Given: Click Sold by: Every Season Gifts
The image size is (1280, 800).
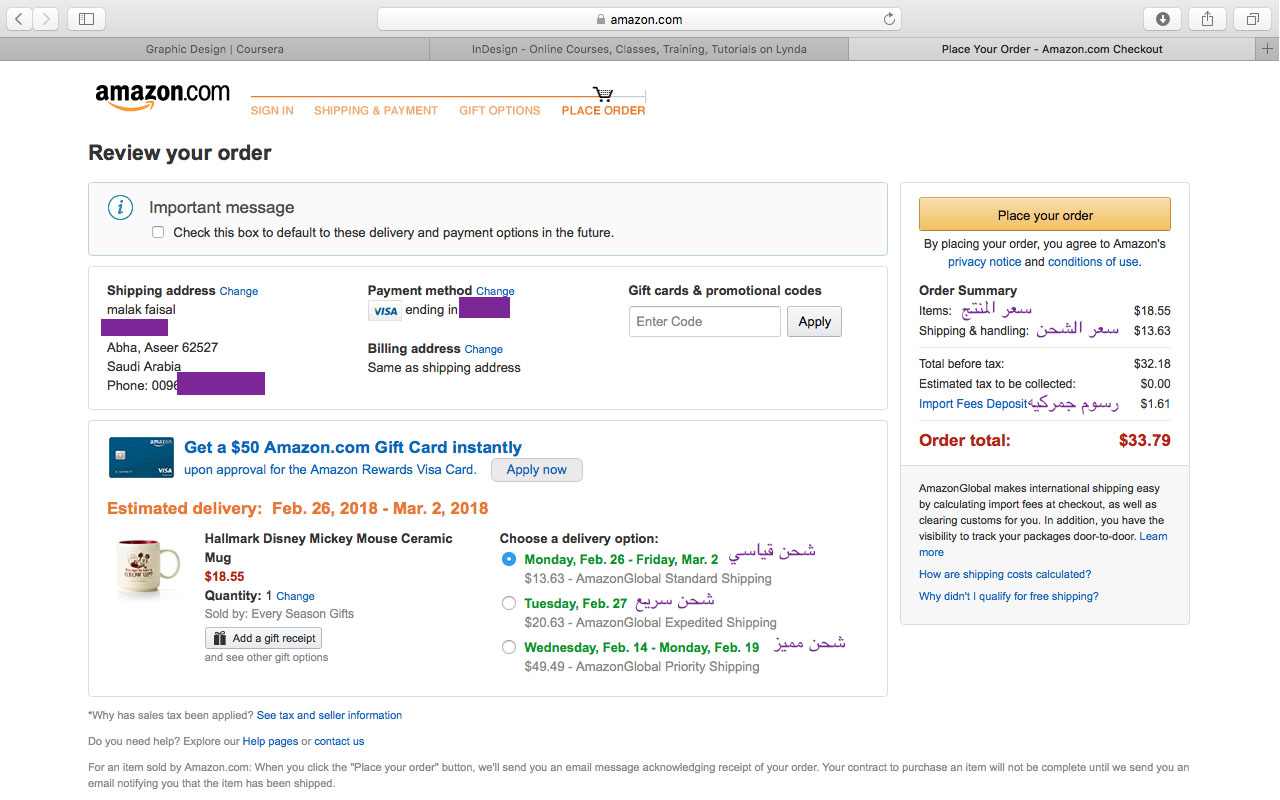Looking at the screenshot, I should pyautogui.click(x=279, y=614).
